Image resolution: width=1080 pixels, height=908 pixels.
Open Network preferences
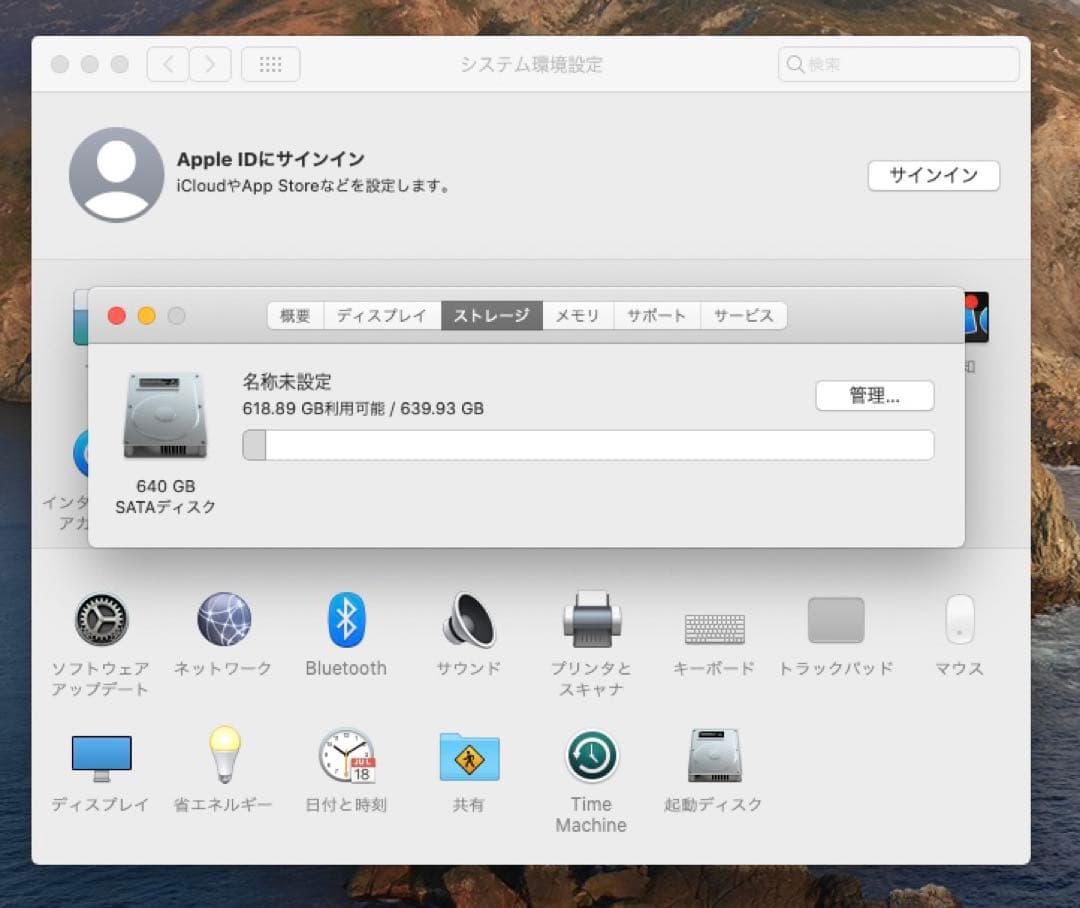click(223, 620)
